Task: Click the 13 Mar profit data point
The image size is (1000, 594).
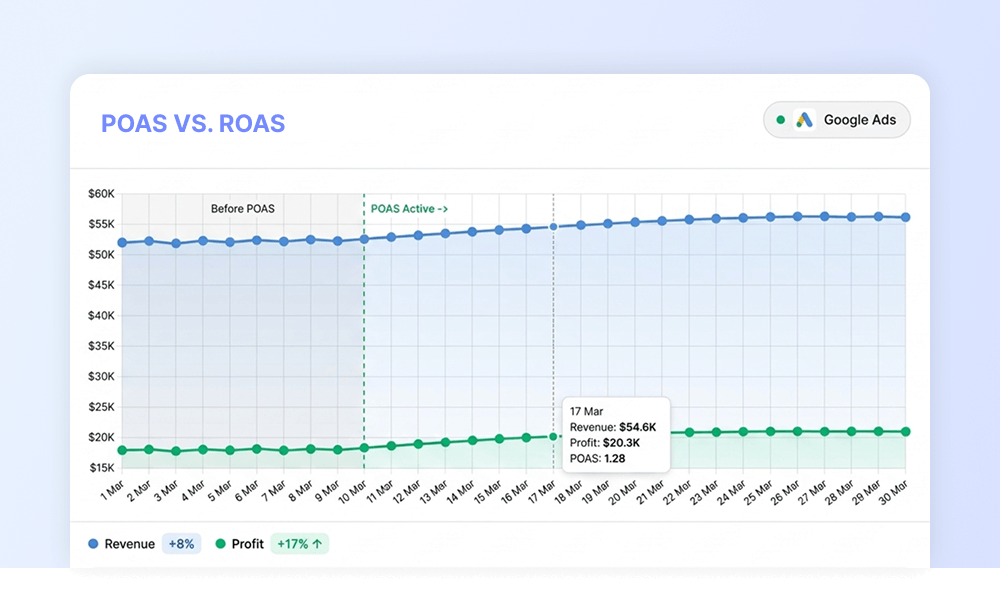Action: point(445,442)
